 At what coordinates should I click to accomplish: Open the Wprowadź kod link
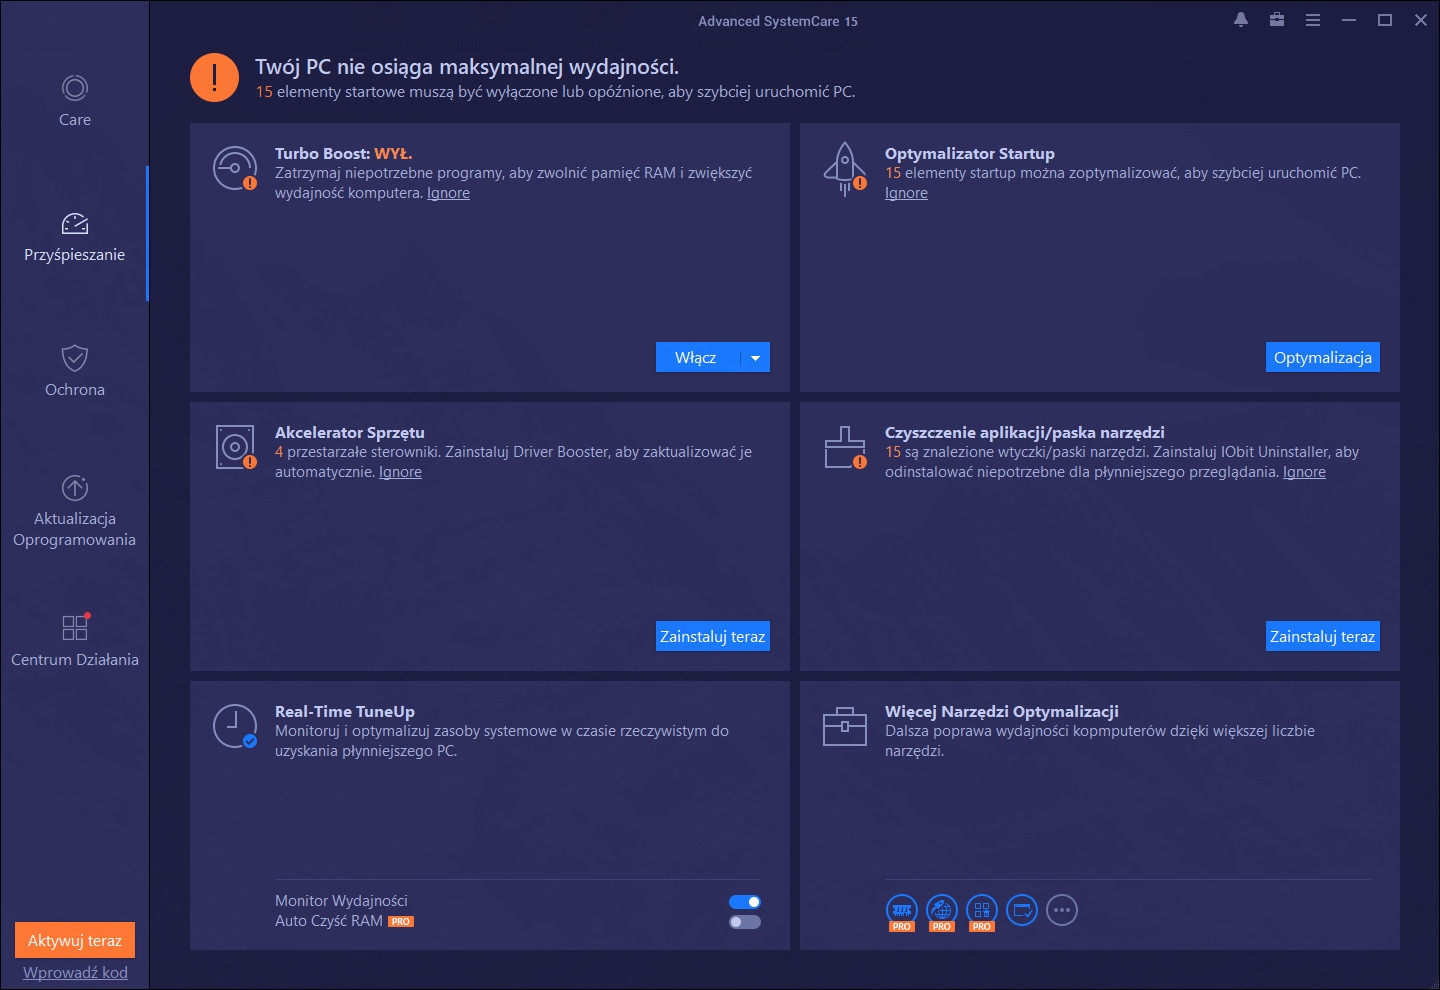click(x=75, y=972)
